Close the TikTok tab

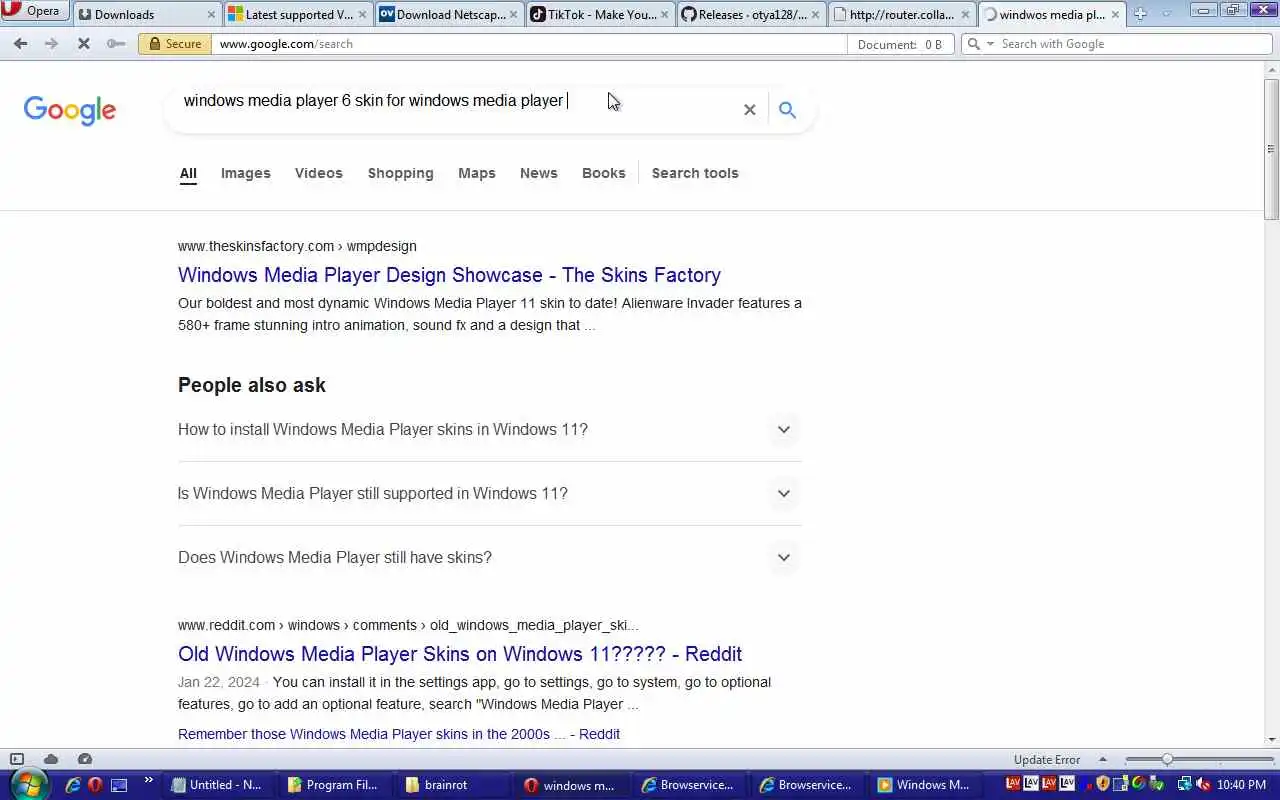[664, 15]
